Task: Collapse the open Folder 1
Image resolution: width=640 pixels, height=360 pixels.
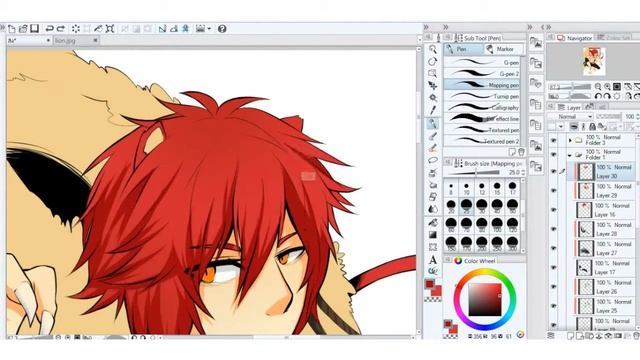Action: click(570, 155)
